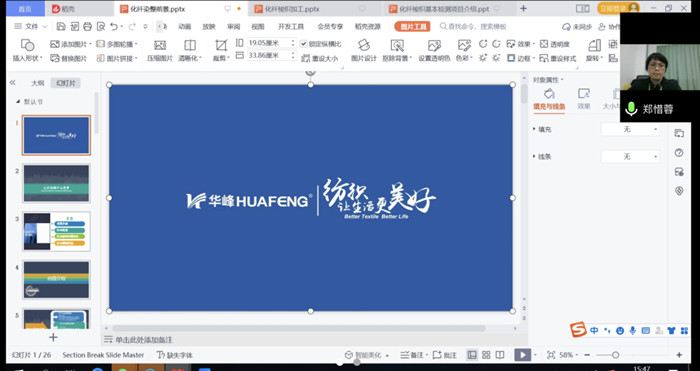Click the reset size (重设大小) button

pos(320,58)
